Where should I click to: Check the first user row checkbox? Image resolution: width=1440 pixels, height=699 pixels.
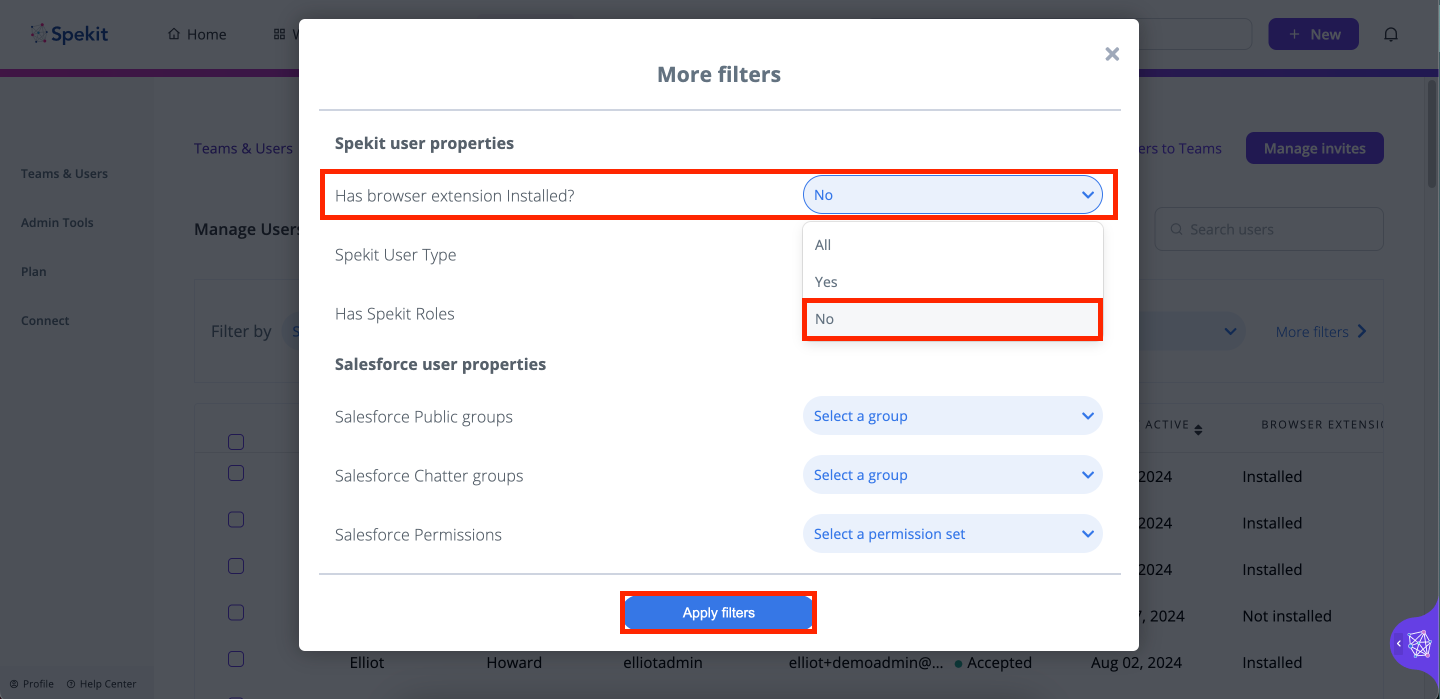236,473
